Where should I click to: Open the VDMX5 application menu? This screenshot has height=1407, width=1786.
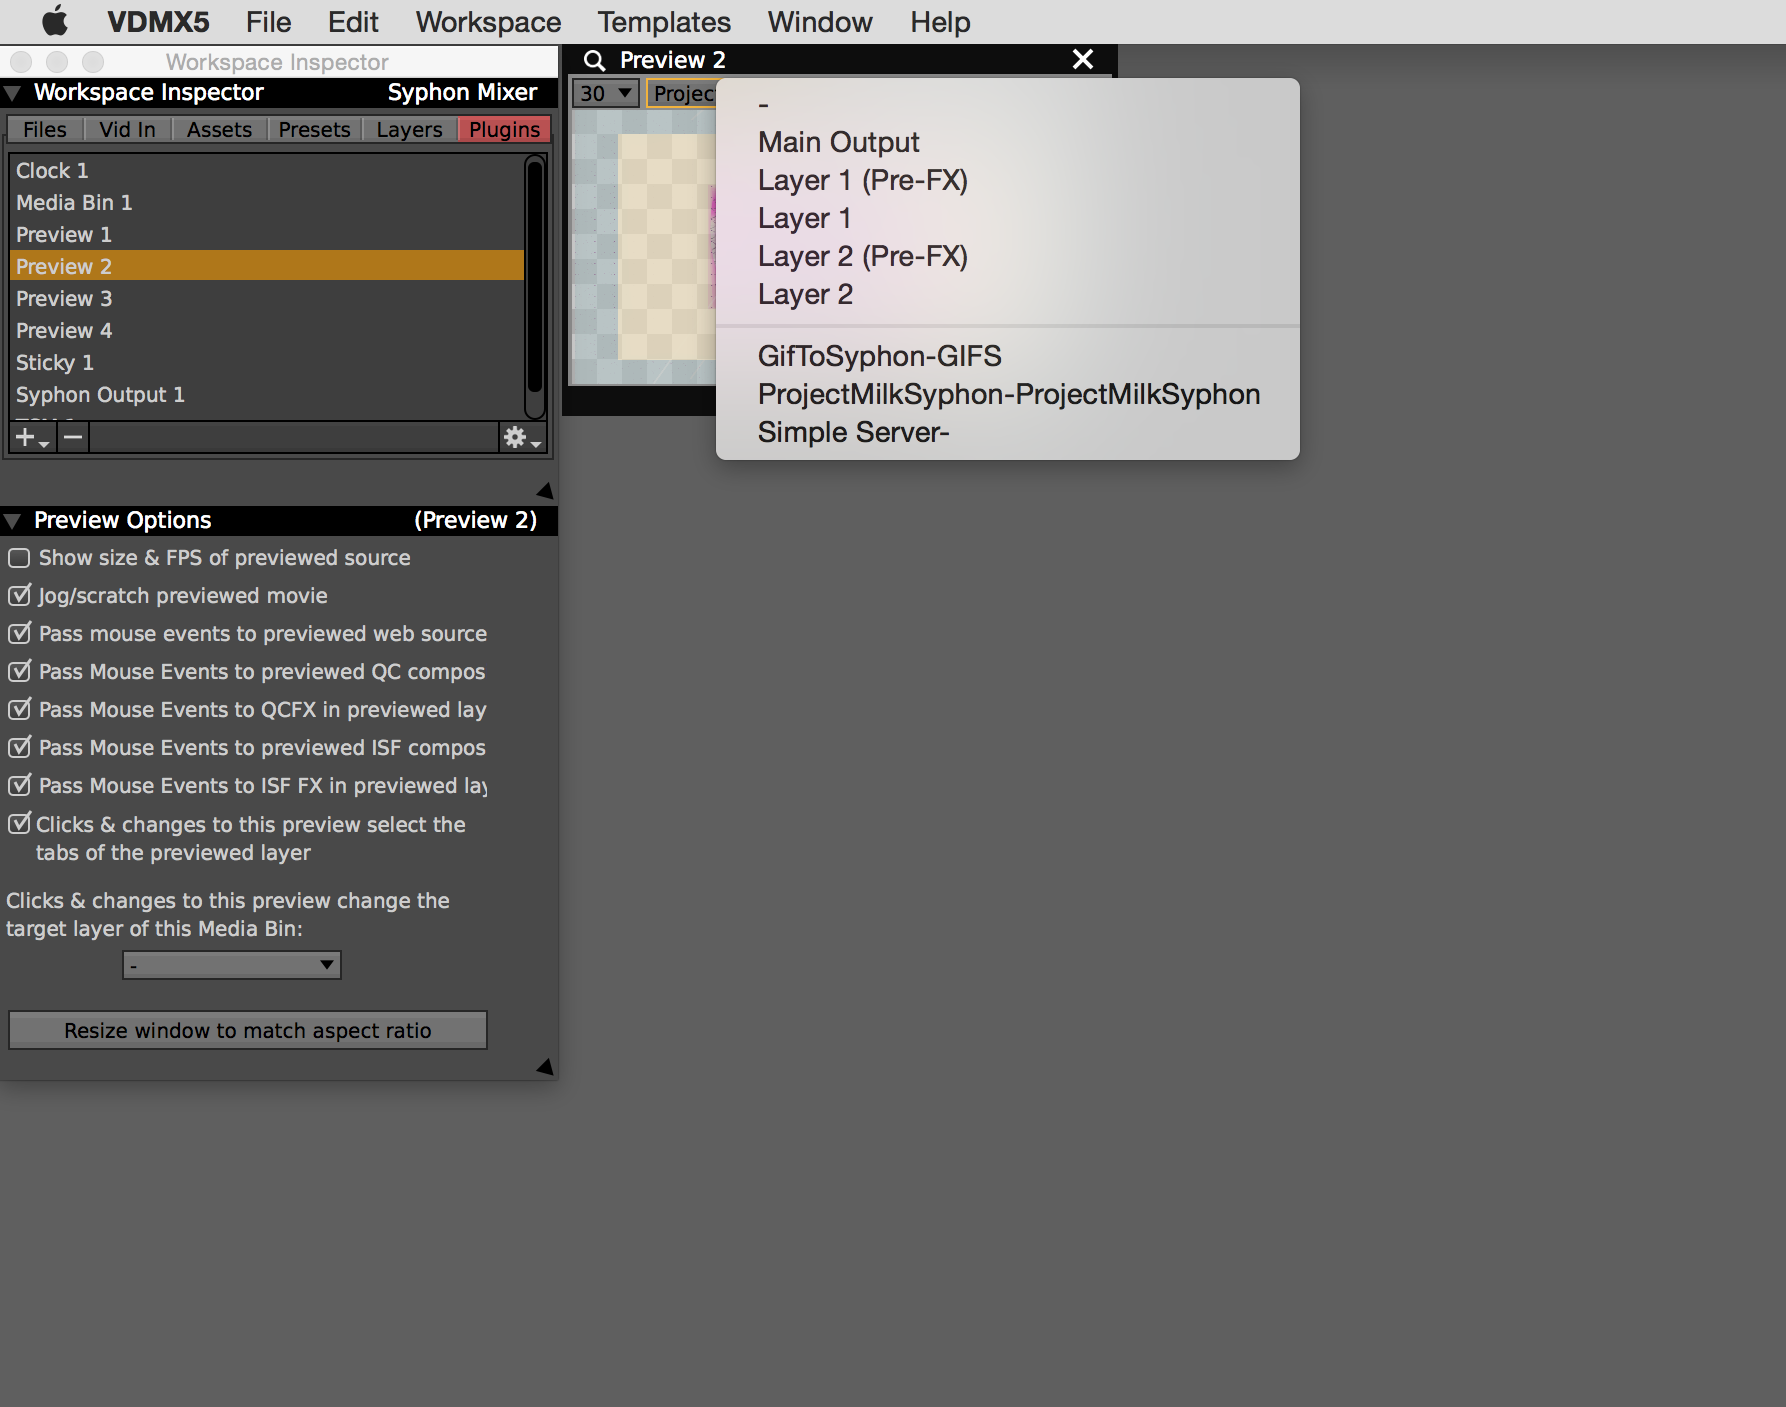pos(158,22)
